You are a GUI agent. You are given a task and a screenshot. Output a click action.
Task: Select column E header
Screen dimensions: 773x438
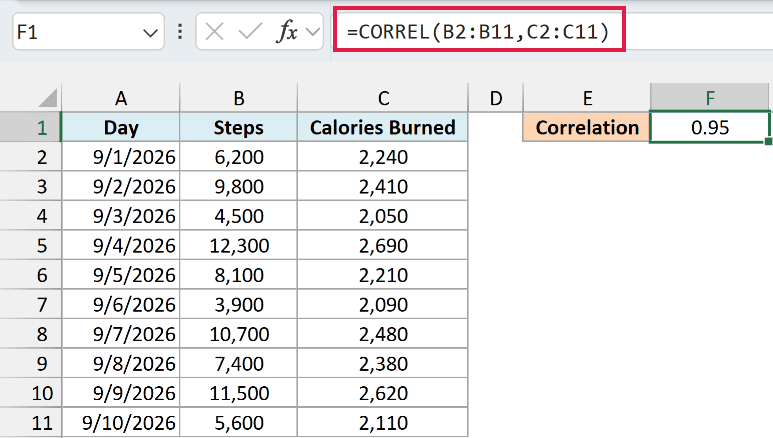click(587, 98)
